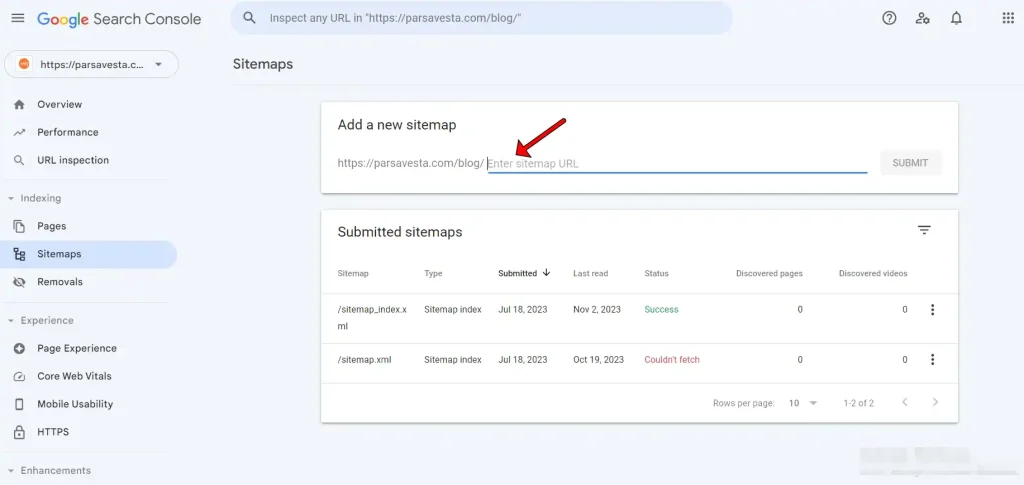This screenshot has height=485, width=1024.
Task: Click the Oct 19, 2023 last read date
Action: coord(598,360)
